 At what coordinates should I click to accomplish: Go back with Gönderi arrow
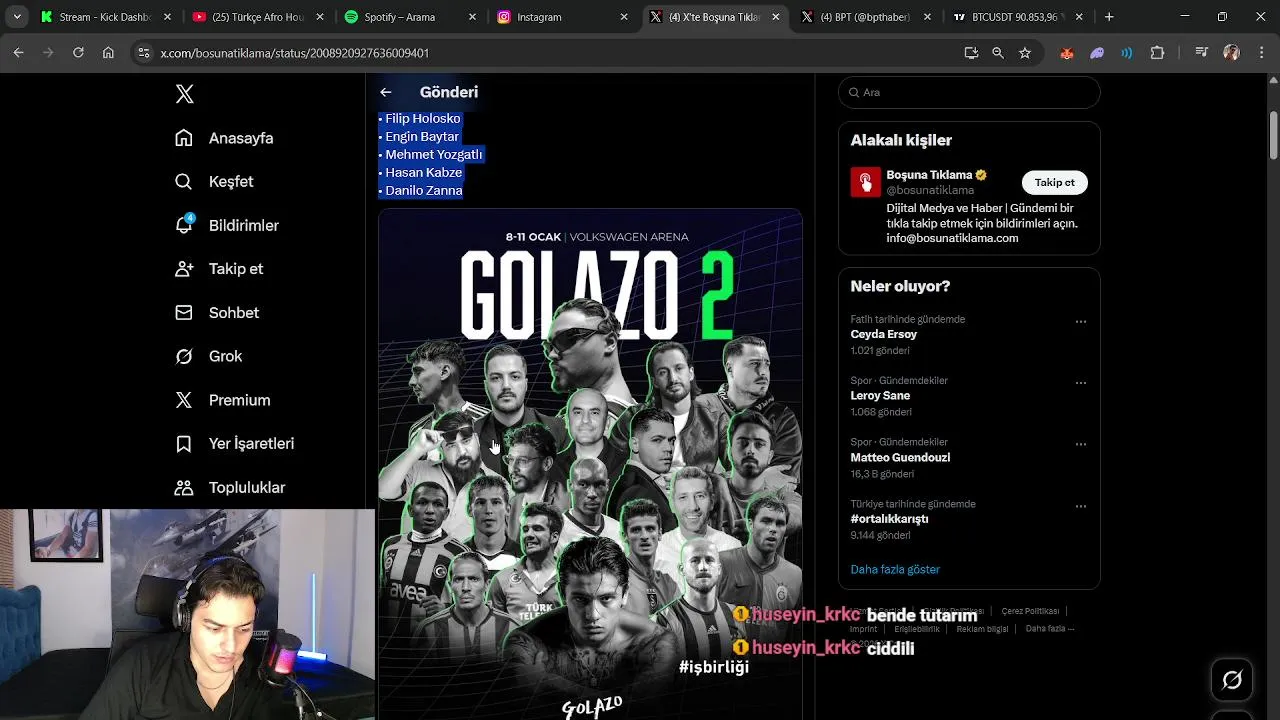click(386, 92)
